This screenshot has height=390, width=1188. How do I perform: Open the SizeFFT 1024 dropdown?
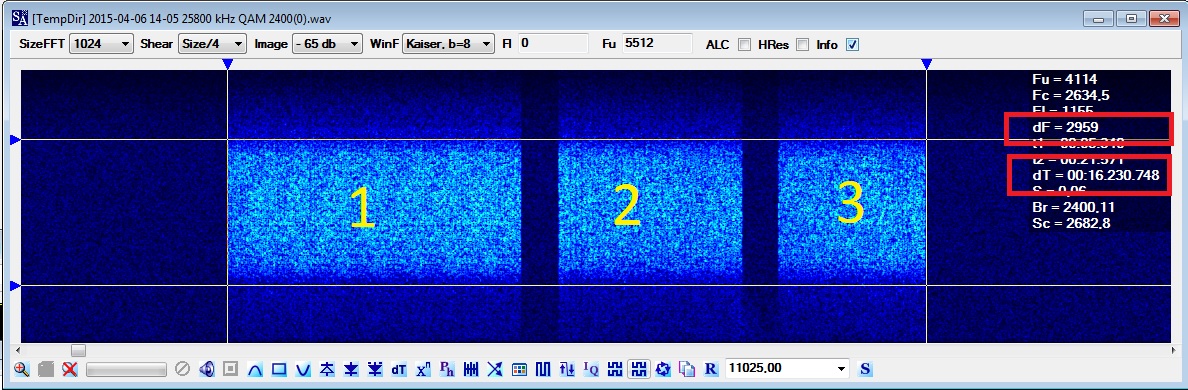(101, 44)
